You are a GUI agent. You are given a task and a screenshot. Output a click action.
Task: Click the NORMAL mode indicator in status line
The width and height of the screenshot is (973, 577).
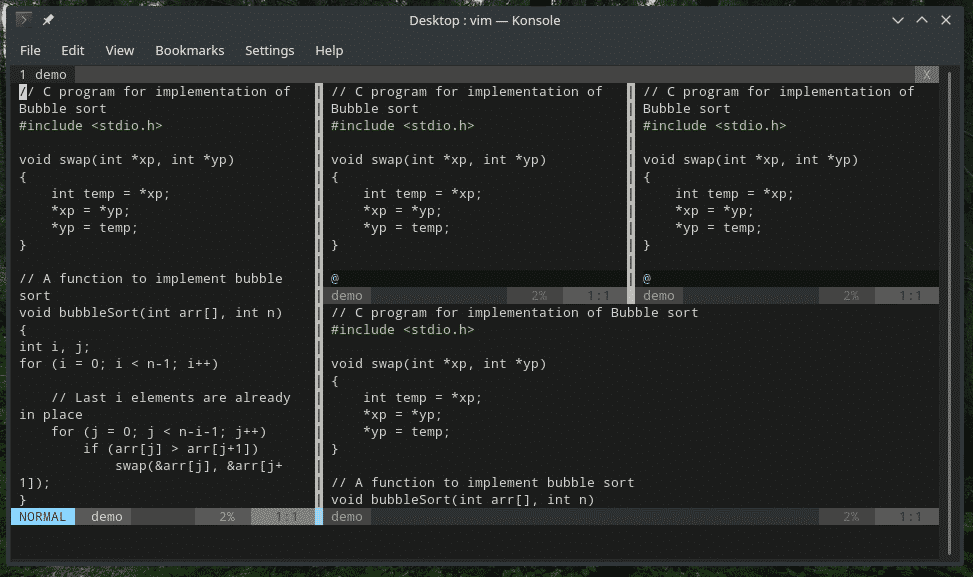(42, 517)
